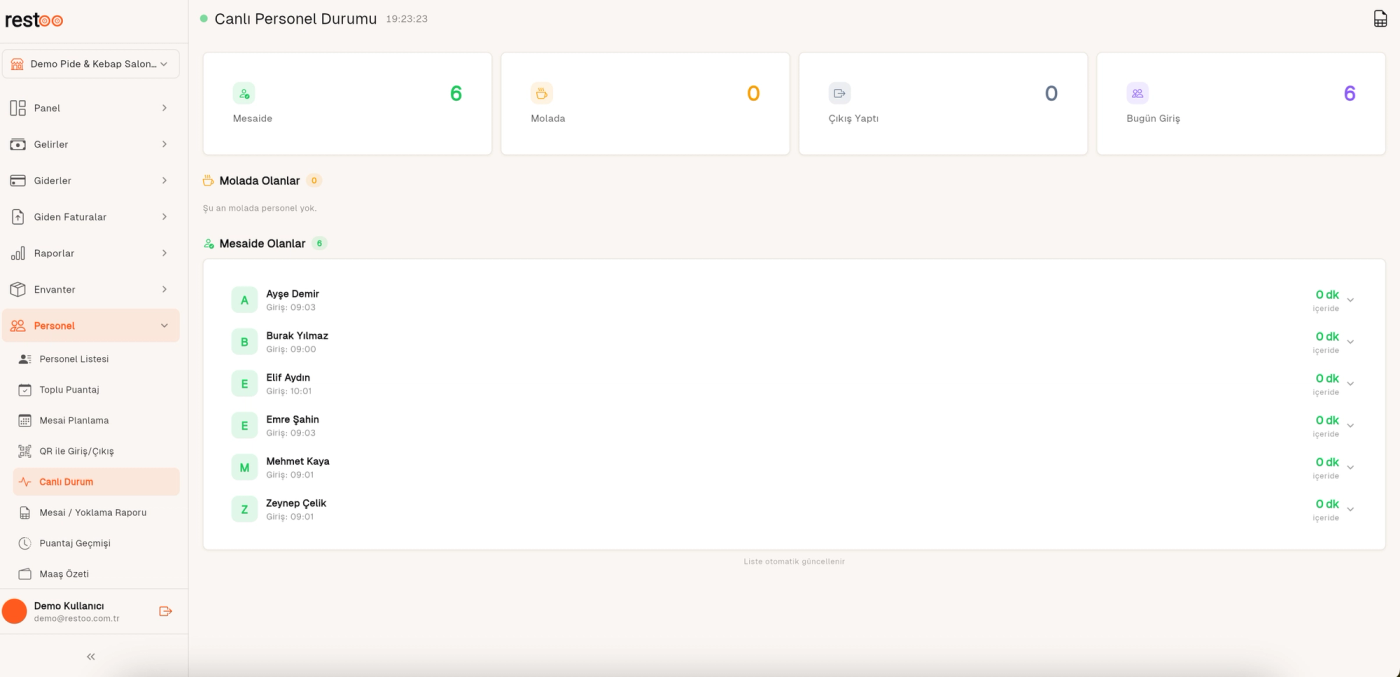Click Zeynep Çelik's avatar letter Z
The height and width of the screenshot is (677, 1400).
(x=244, y=510)
